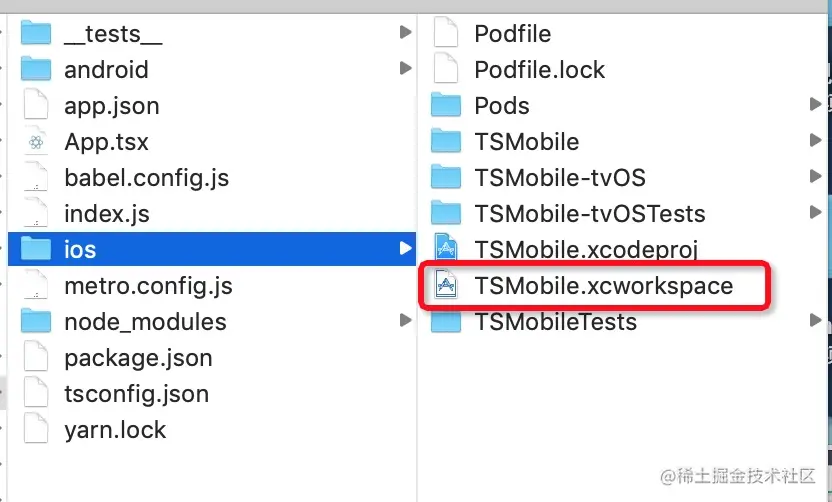The image size is (832, 502).
Task: Select package.json in the file list
Action: point(137,358)
